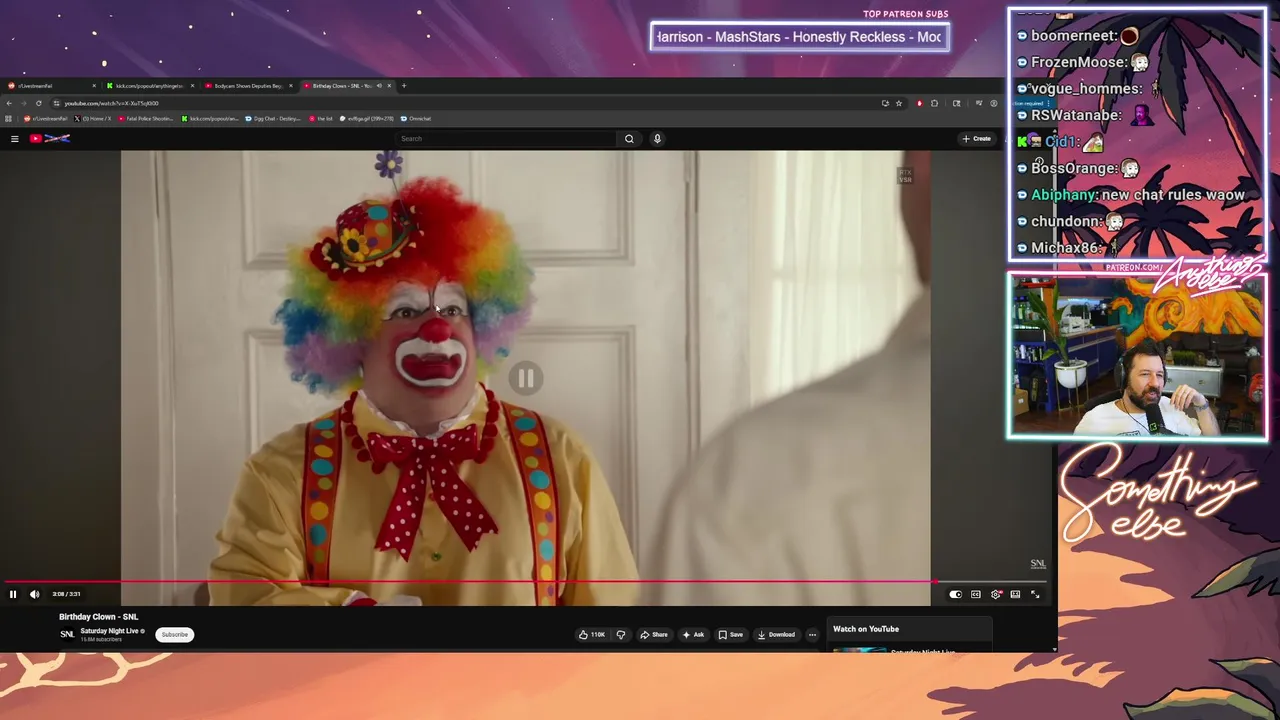Click chat username Abiphany

1063,195
